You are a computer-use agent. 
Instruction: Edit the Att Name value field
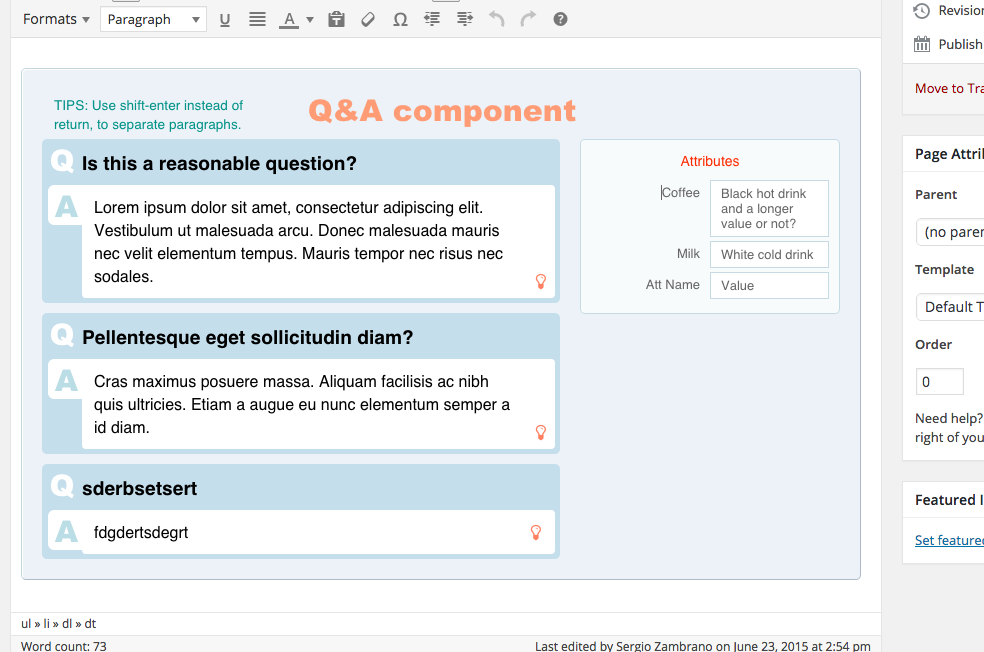tap(769, 286)
